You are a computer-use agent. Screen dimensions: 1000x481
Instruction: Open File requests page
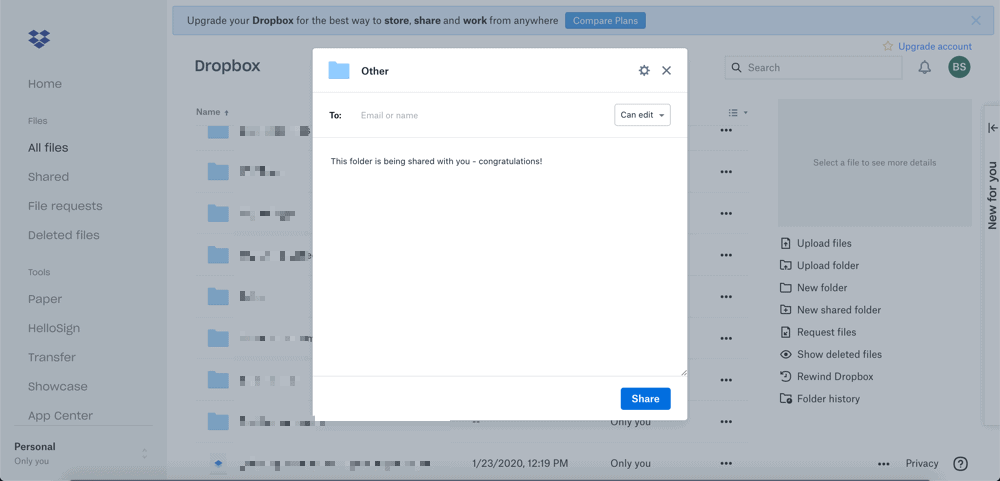[65, 206]
